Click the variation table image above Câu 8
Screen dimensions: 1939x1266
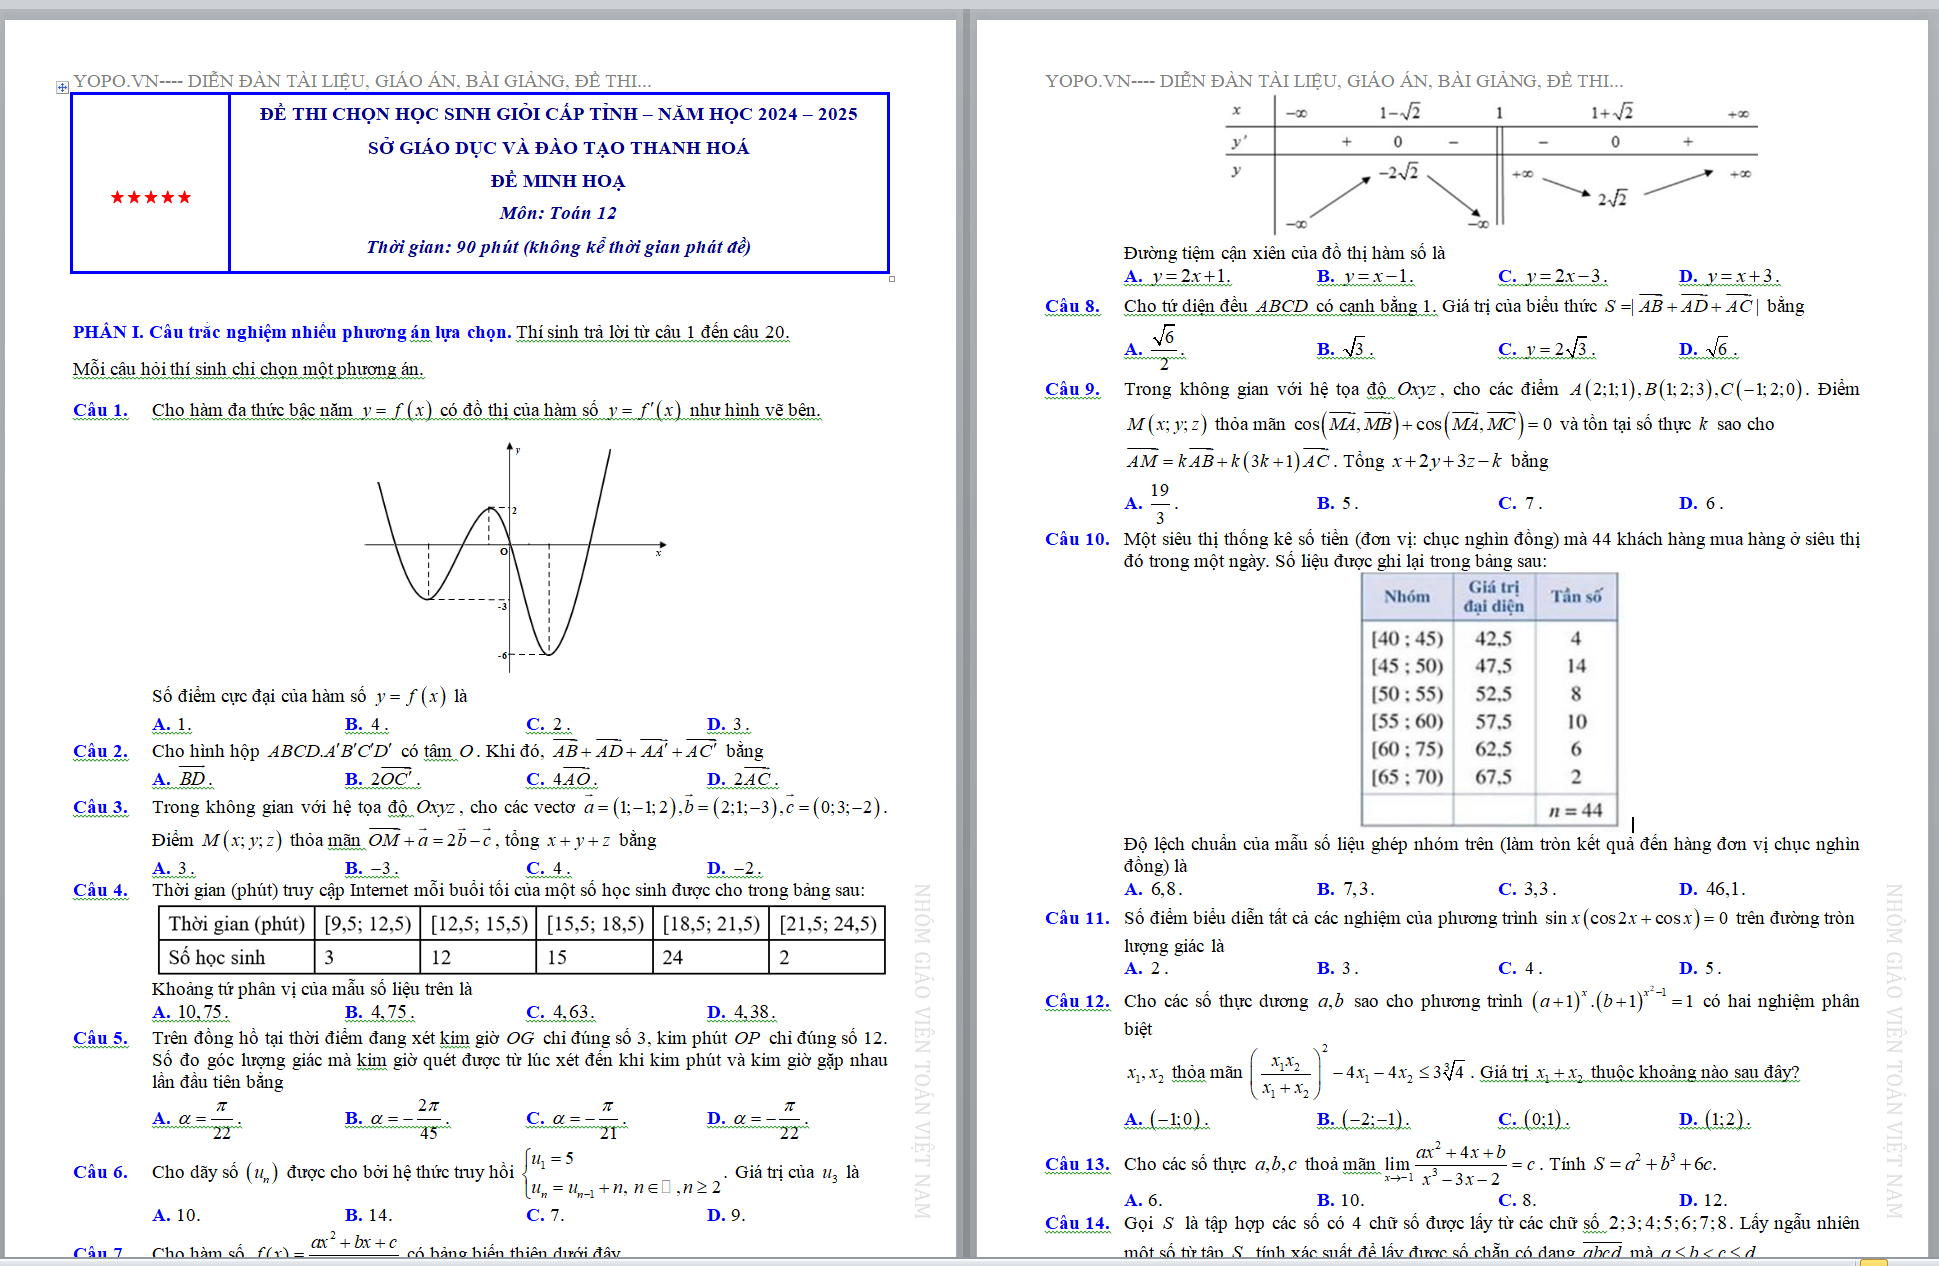pyautogui.click(x=1491, y=166)
